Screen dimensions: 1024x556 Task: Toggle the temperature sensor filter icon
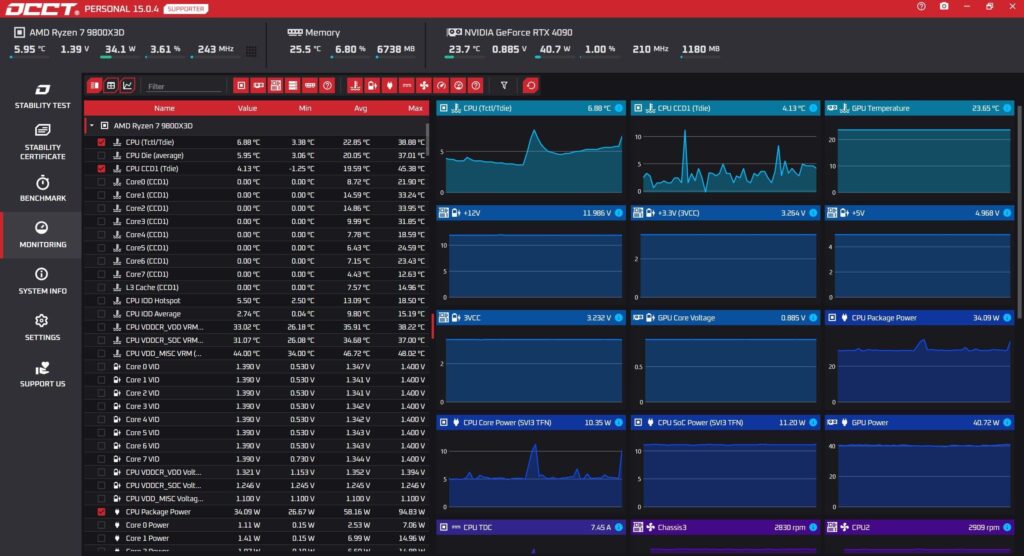355,86
